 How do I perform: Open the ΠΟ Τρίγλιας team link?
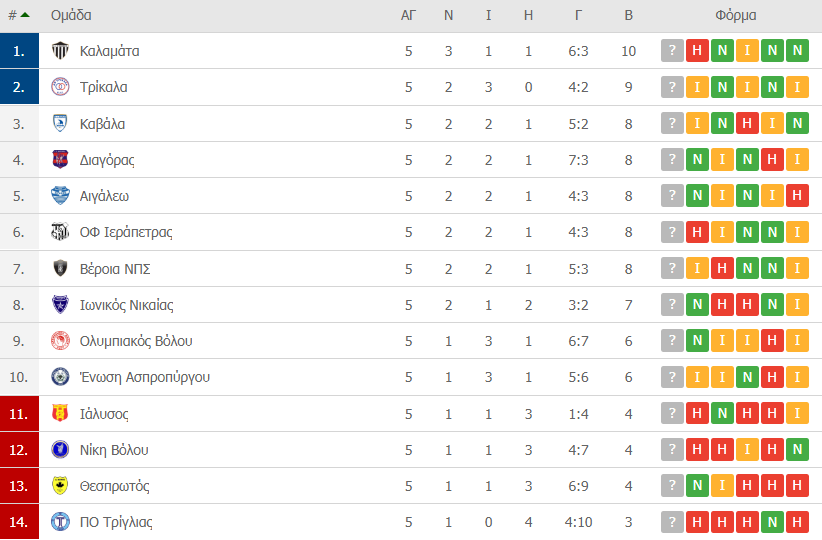point(116,522)
